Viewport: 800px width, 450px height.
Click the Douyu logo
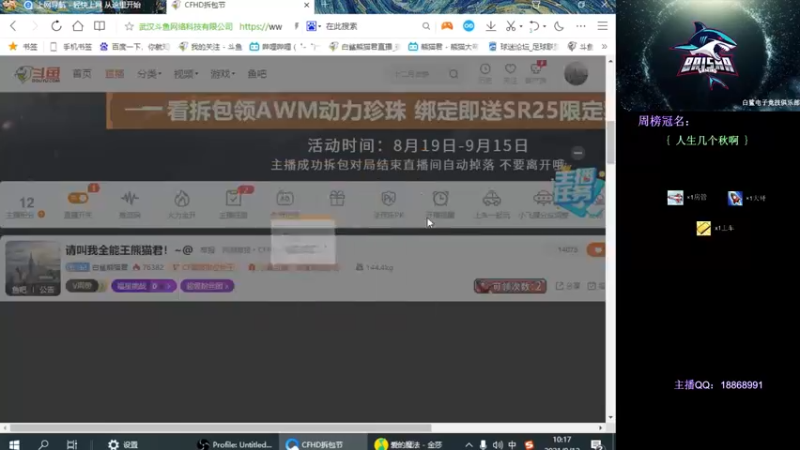37,74
